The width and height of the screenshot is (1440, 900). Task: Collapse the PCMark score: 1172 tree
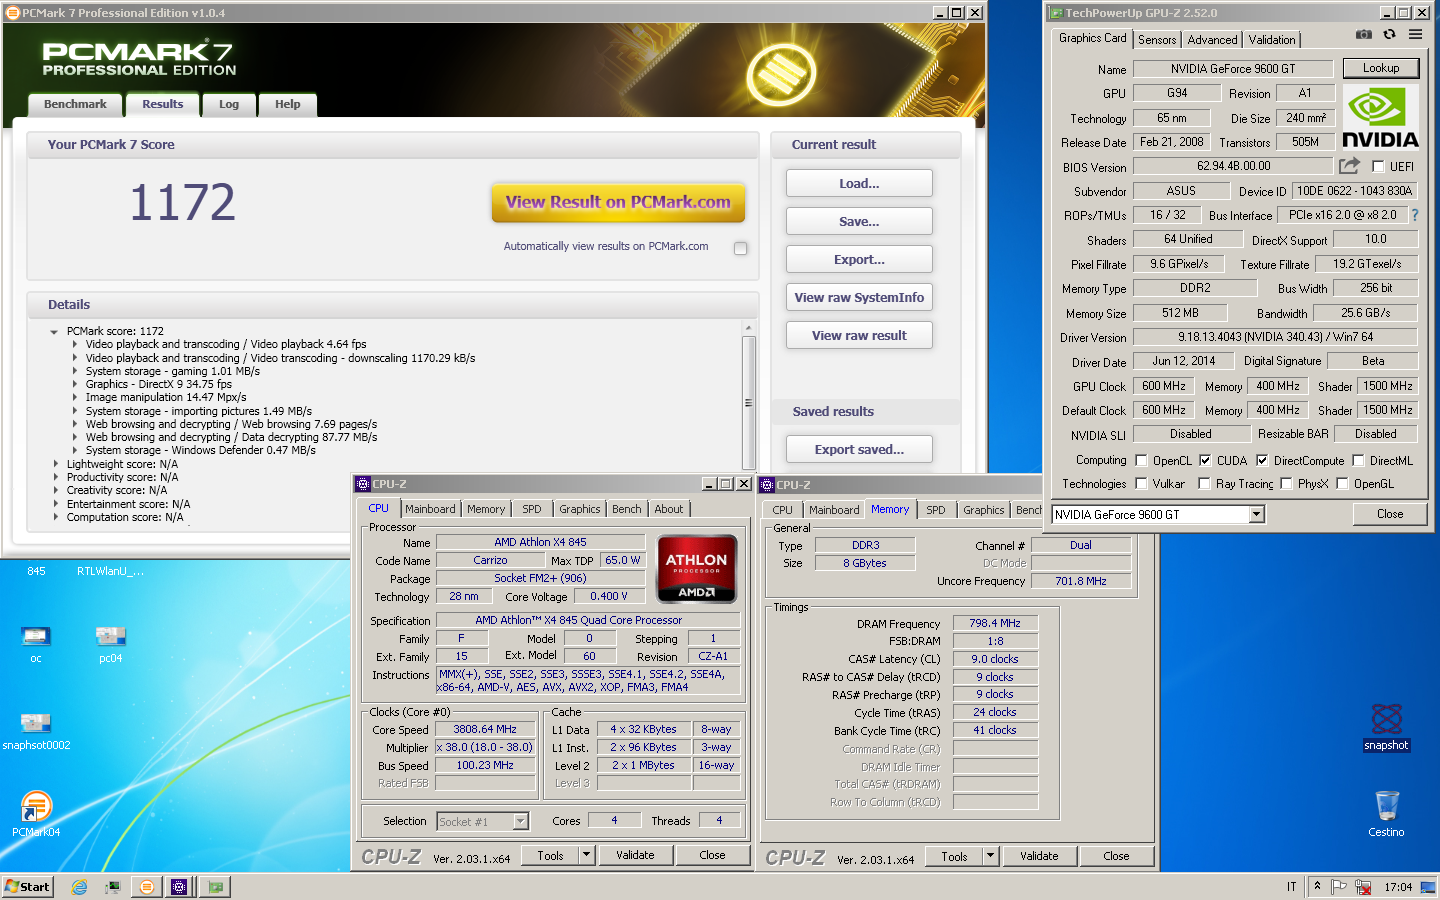[54, 332]
